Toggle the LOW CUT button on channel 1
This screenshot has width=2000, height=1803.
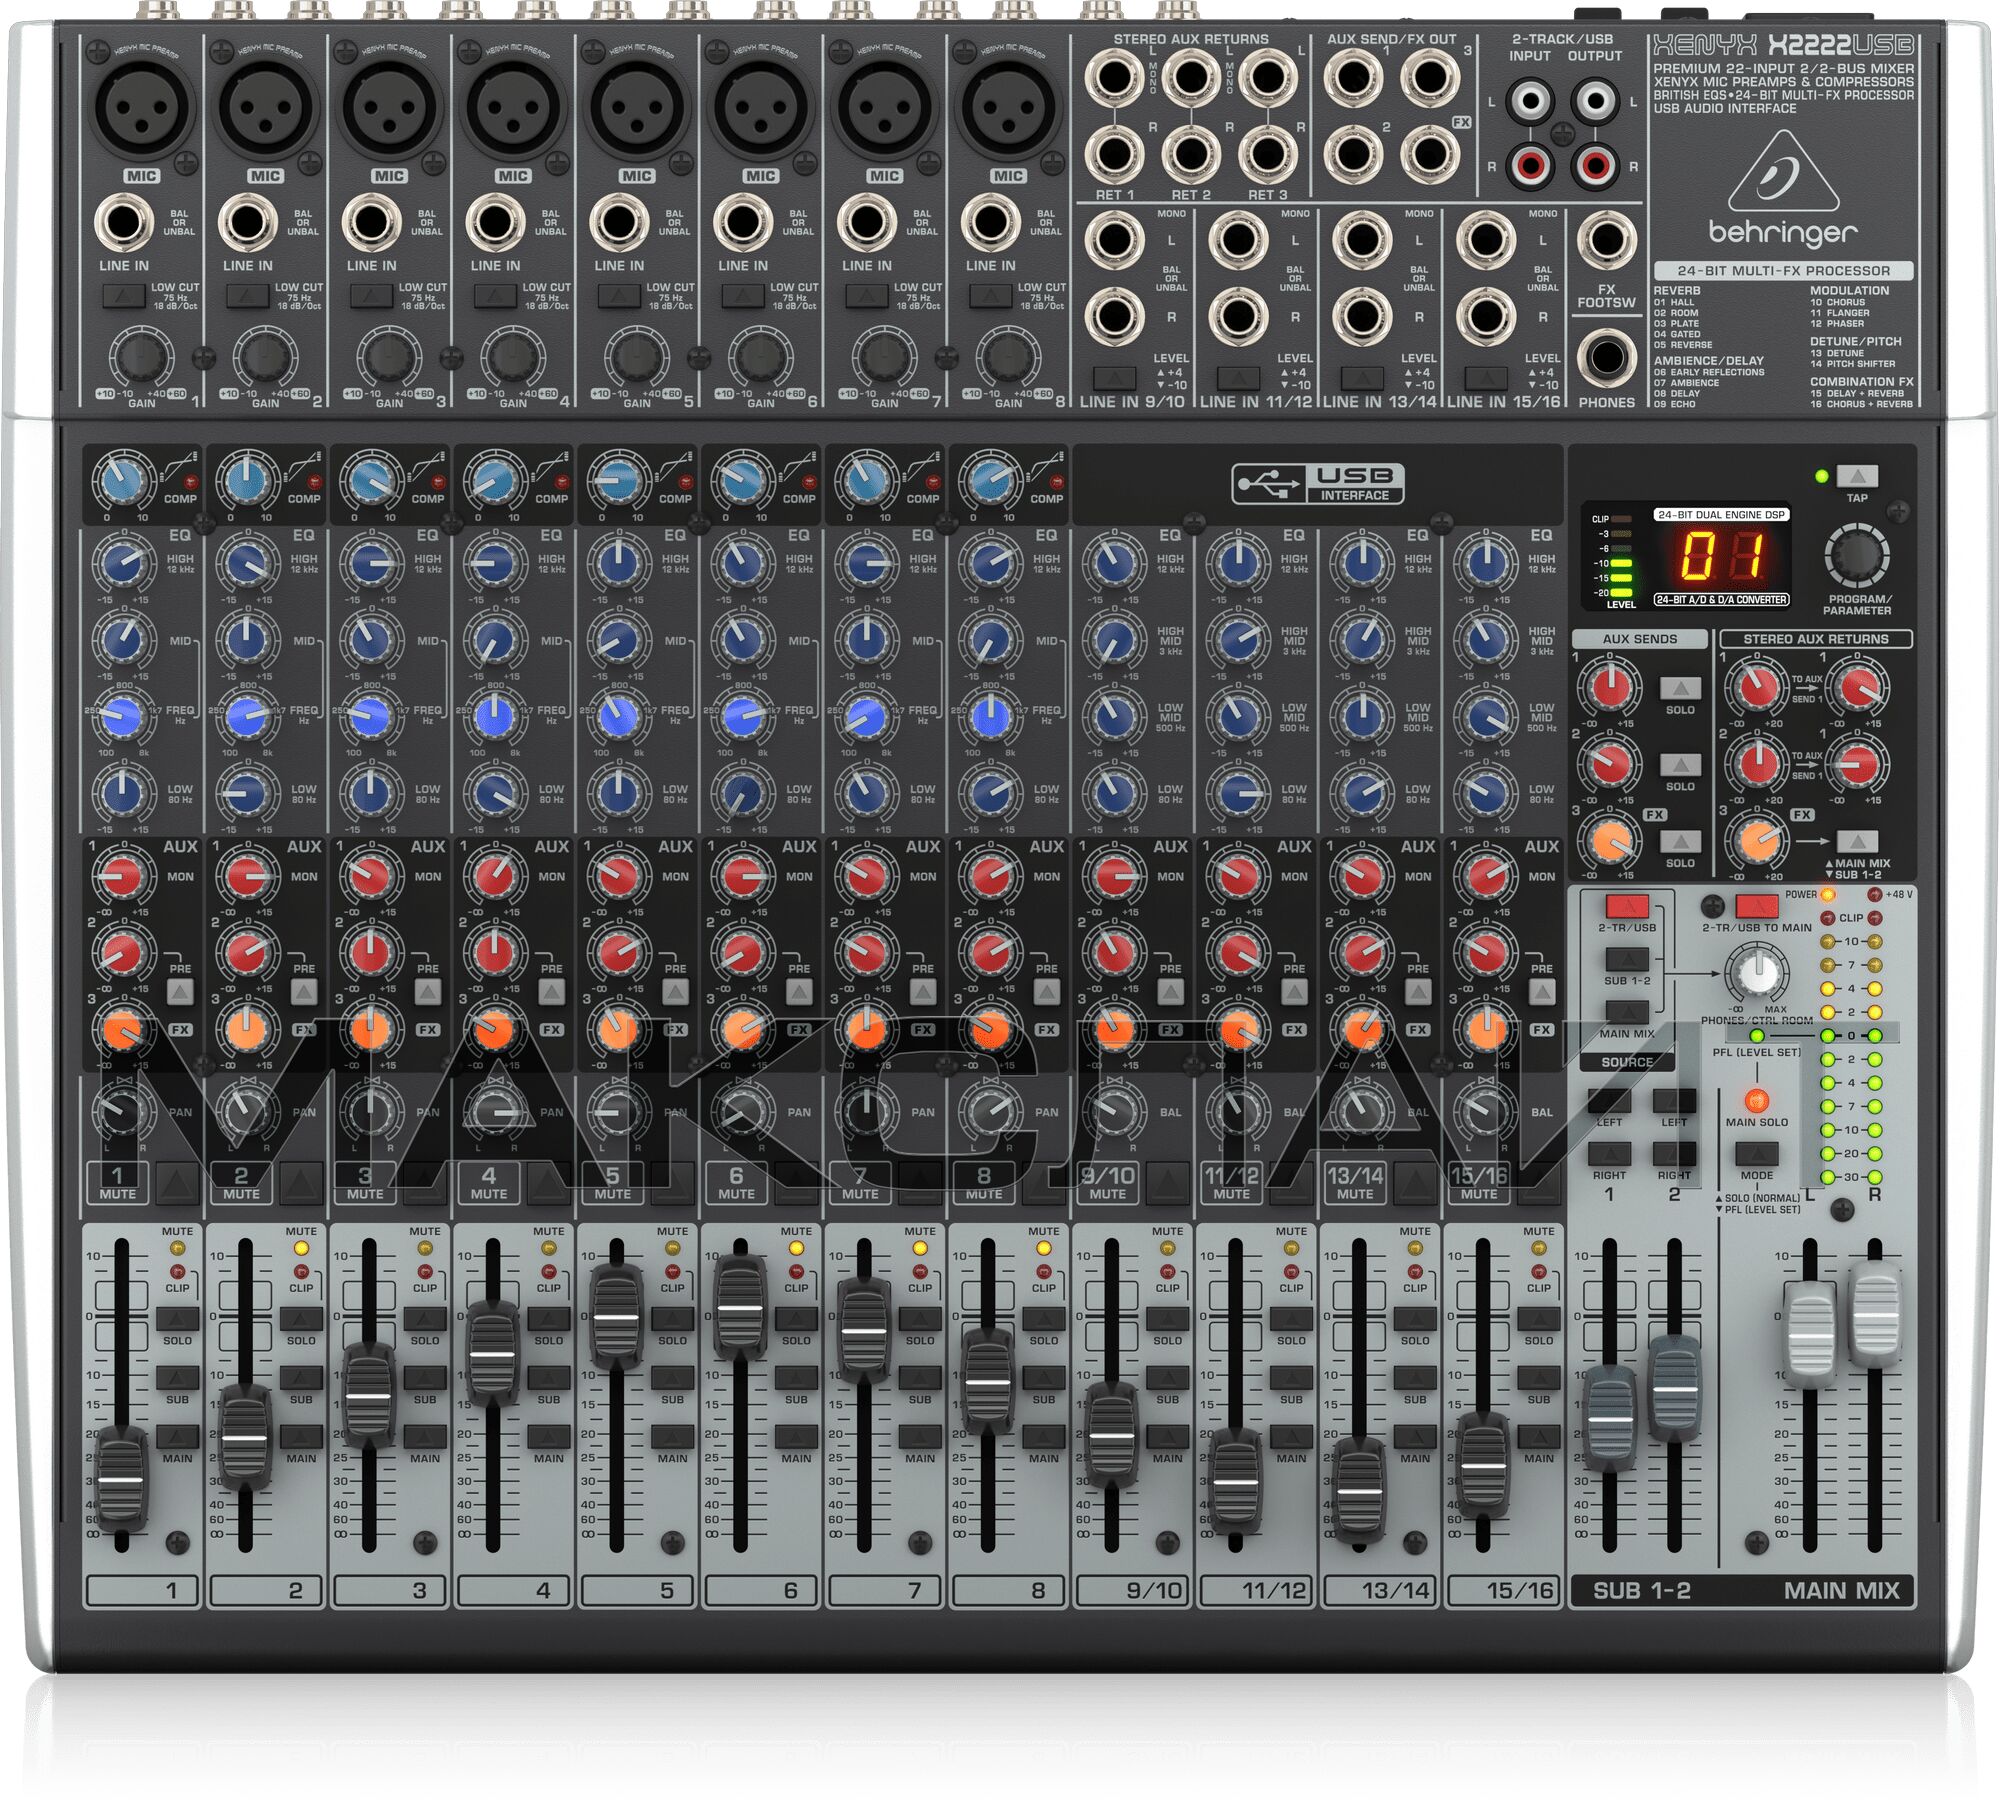coord(123,296)
